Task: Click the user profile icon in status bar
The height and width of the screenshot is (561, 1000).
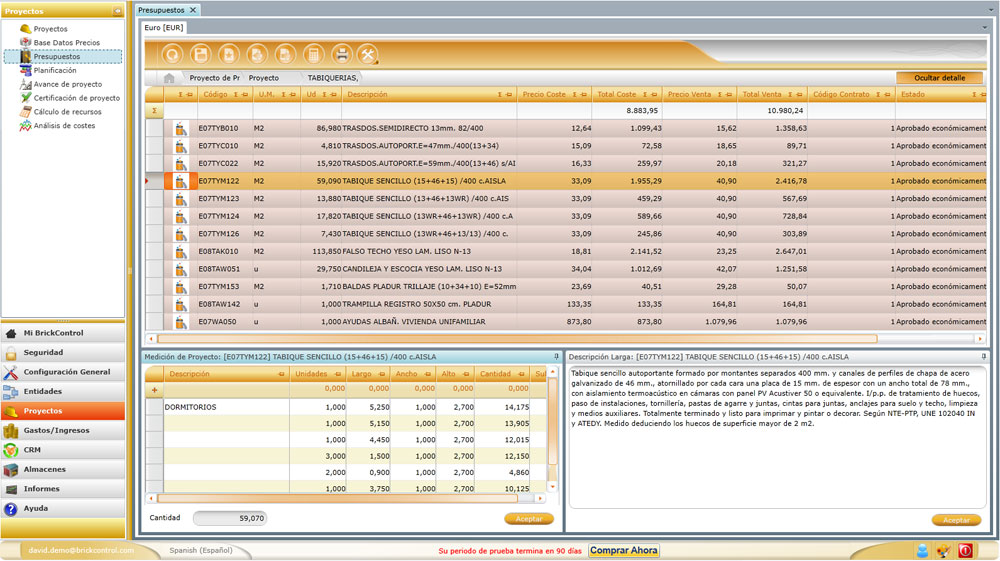Action: click(922, 551)
